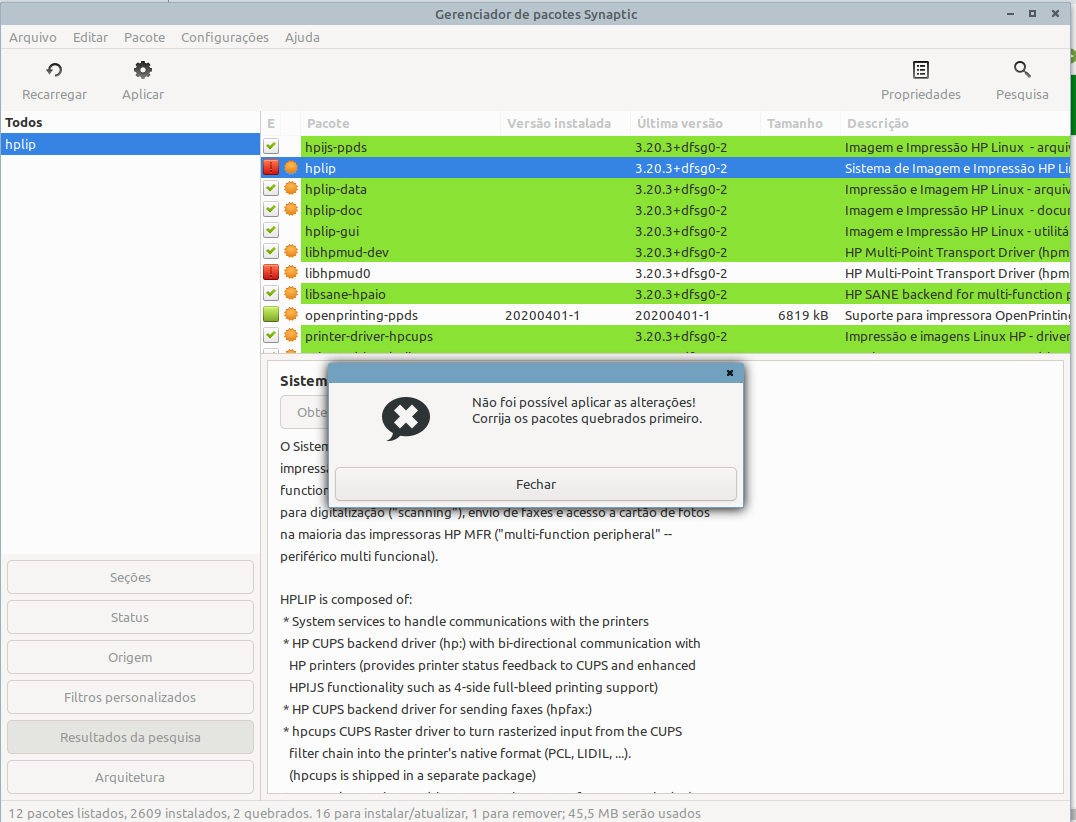
Task: Toggle the status checkbox for hpijs-ppds
Action: tap(271, 146)
